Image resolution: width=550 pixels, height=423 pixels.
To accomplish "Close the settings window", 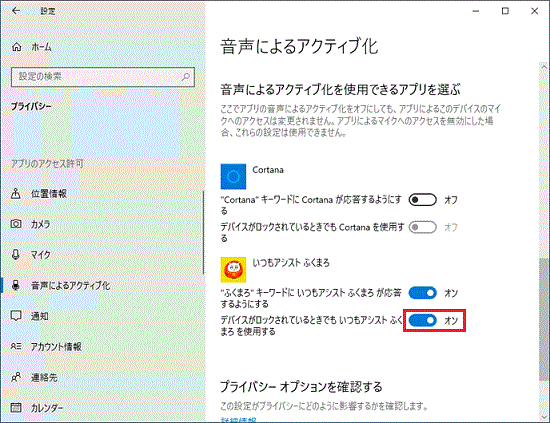I will (535, 11).
